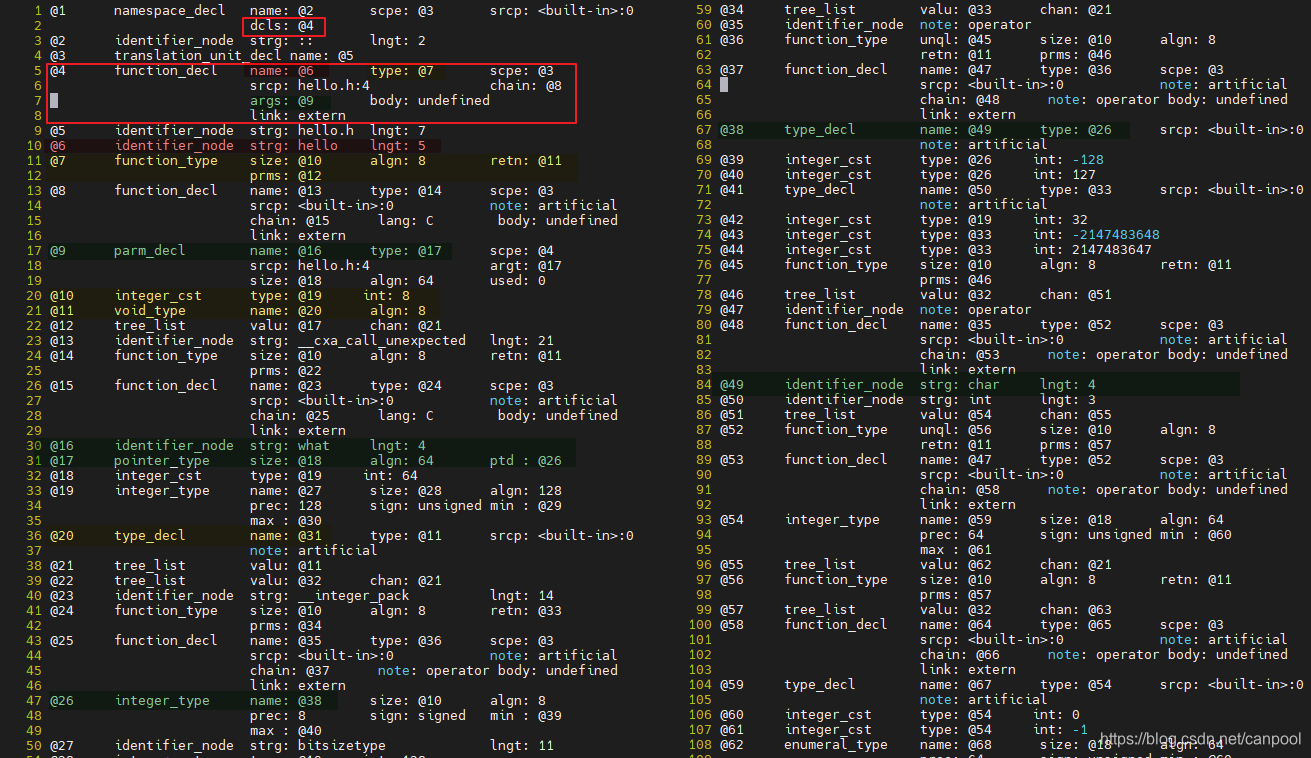The width and height of the screenshot is (1311, 758).
Task: Click the bitsizetype string on line 50
Action: 342,745
